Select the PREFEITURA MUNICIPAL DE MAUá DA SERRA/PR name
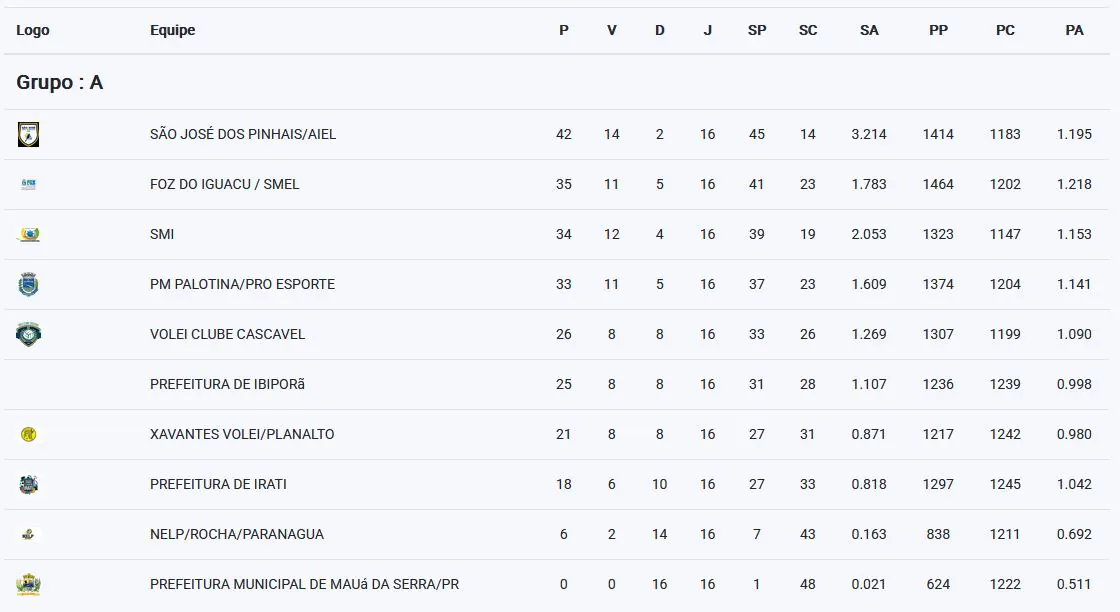The width and height of the screenshot is (1120, 612). pyautogui.click(x=304, y=584)
